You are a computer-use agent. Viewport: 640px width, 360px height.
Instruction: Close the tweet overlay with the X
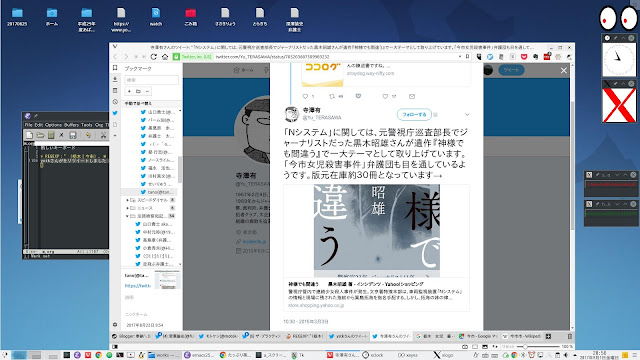click(x=564, y=71)
